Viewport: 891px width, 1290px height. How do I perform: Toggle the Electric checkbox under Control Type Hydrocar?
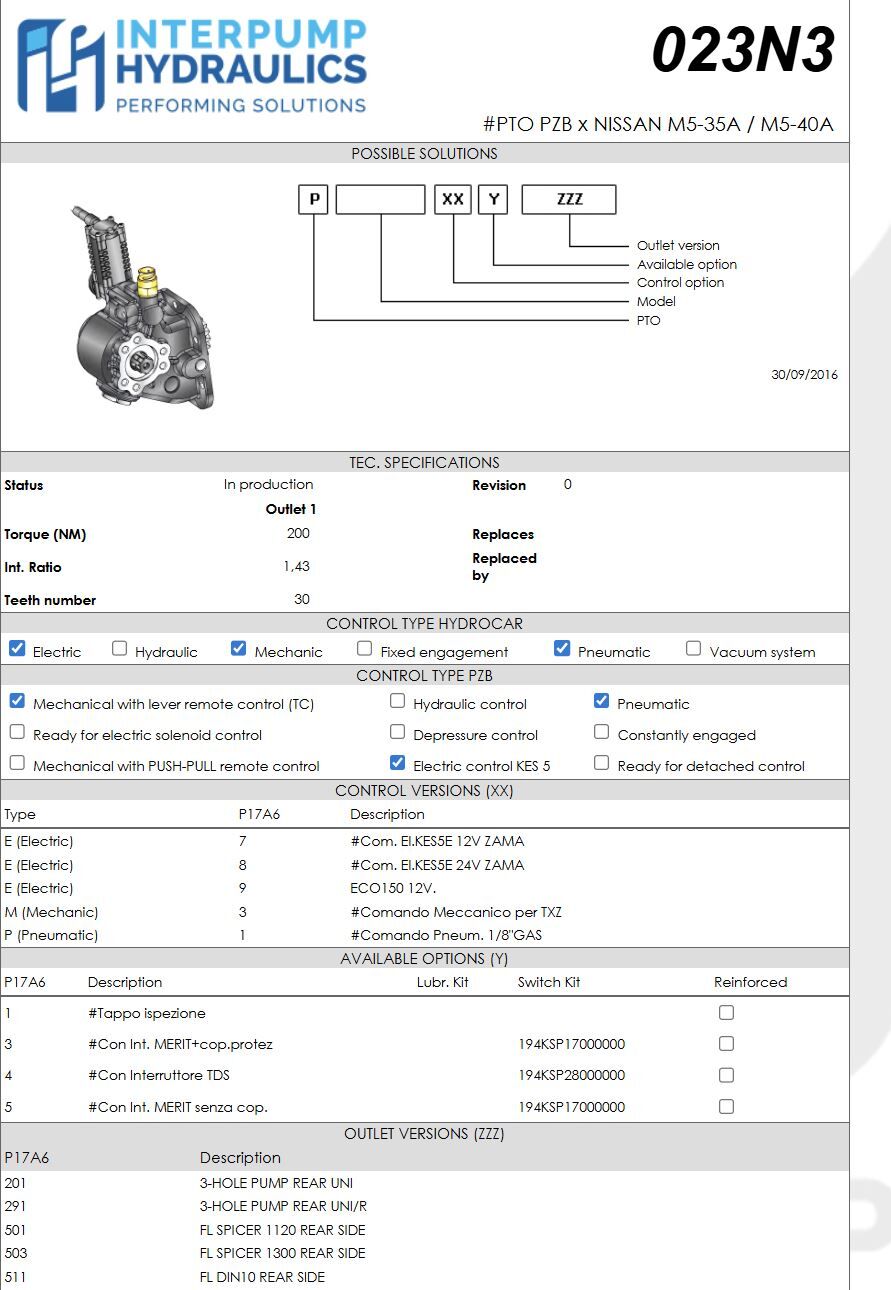point(17,649)
